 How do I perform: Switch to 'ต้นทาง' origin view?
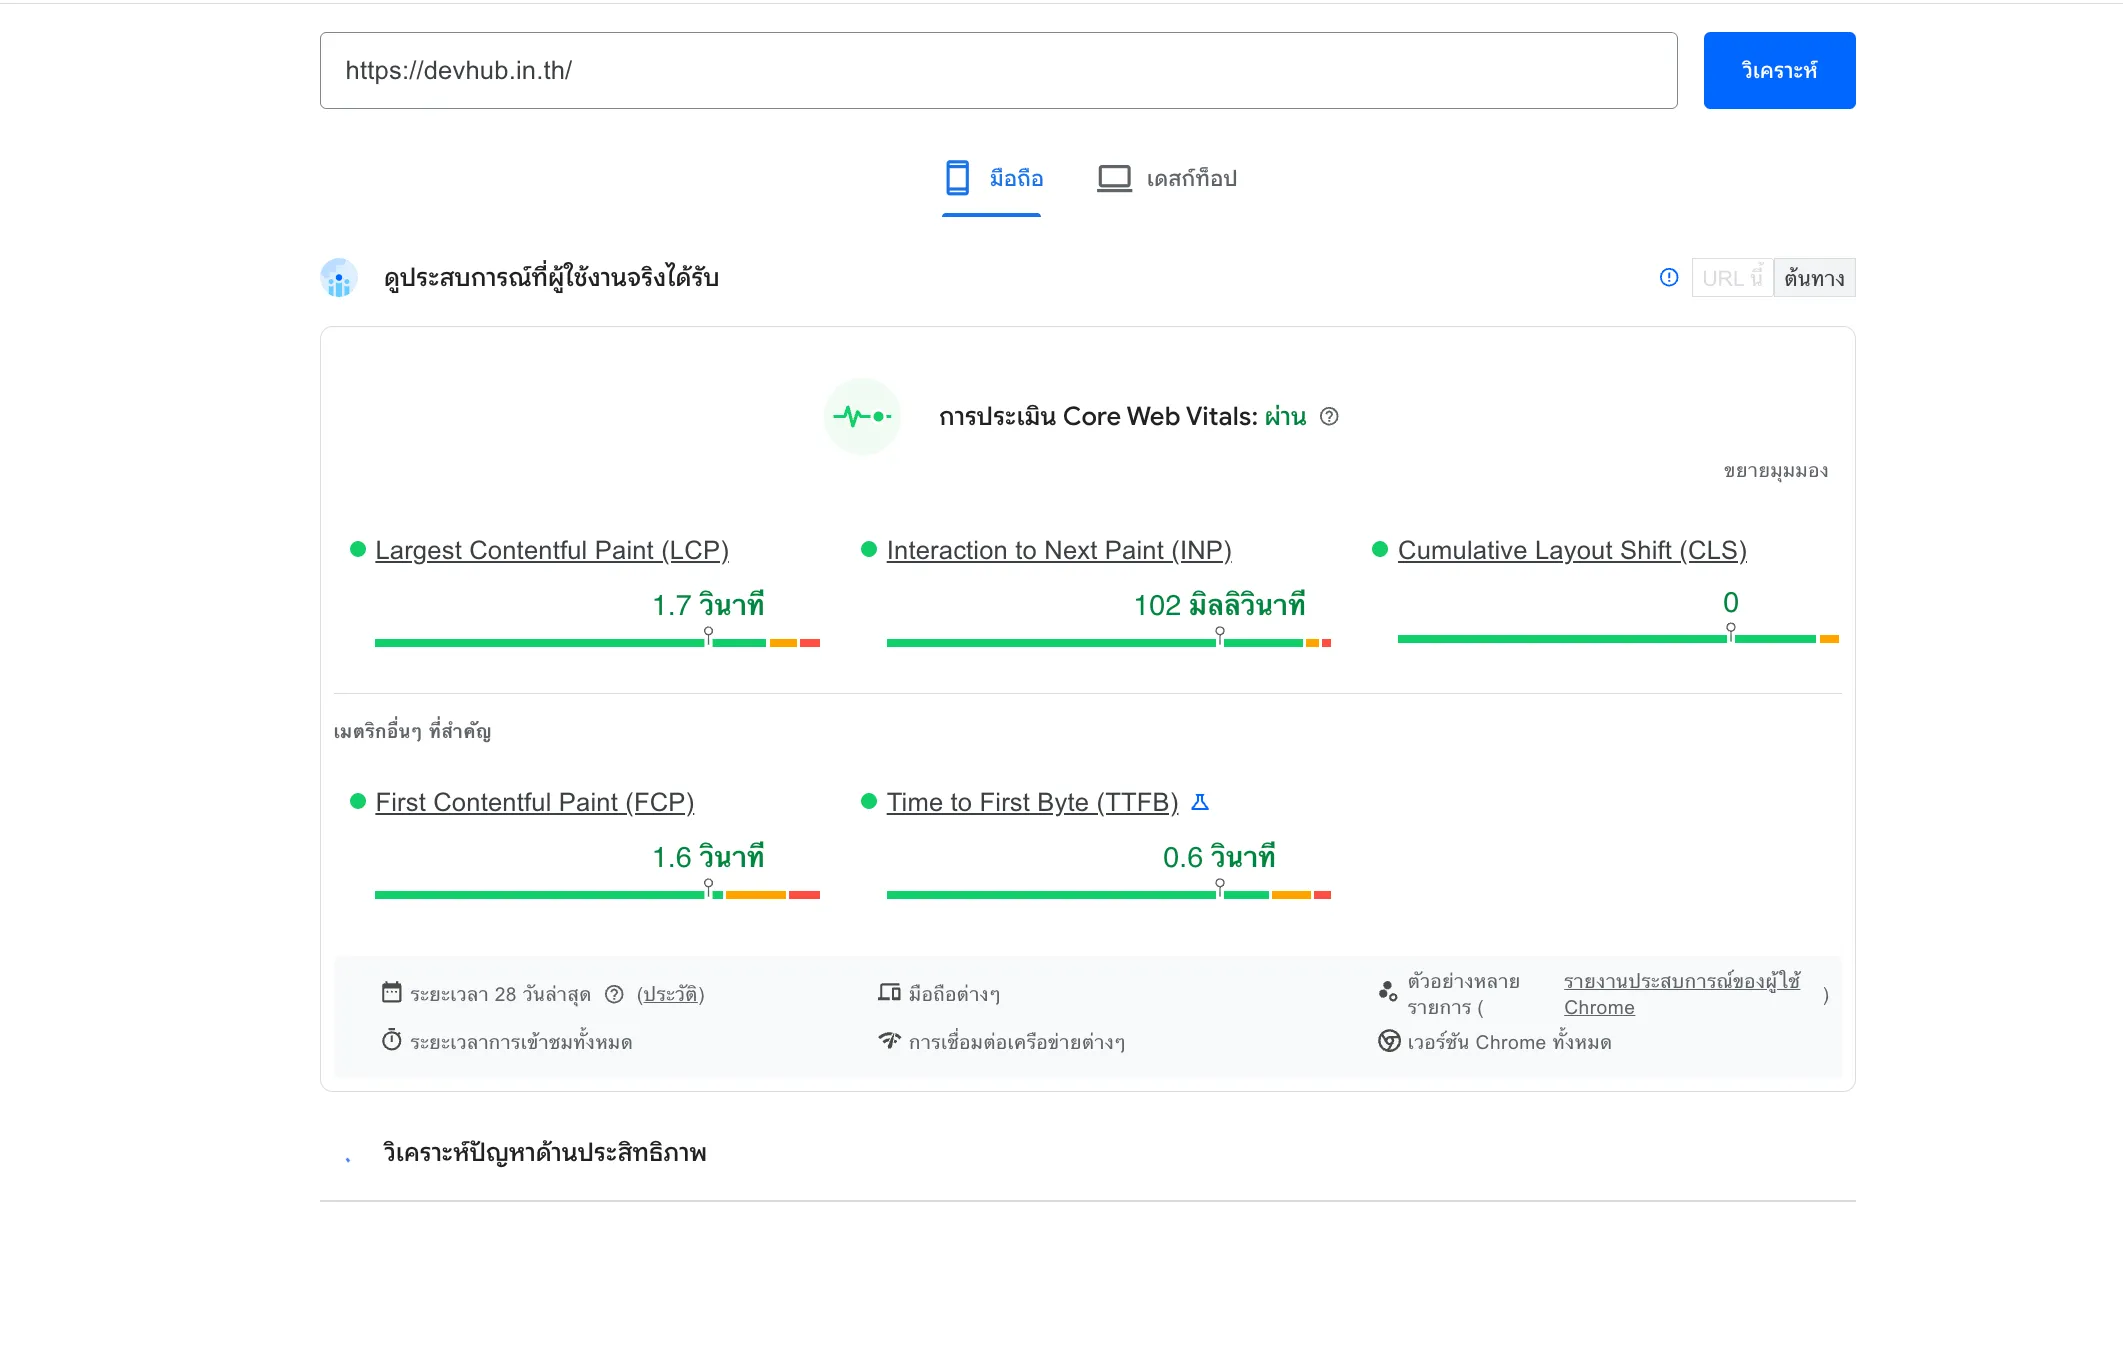point(1814,278)
